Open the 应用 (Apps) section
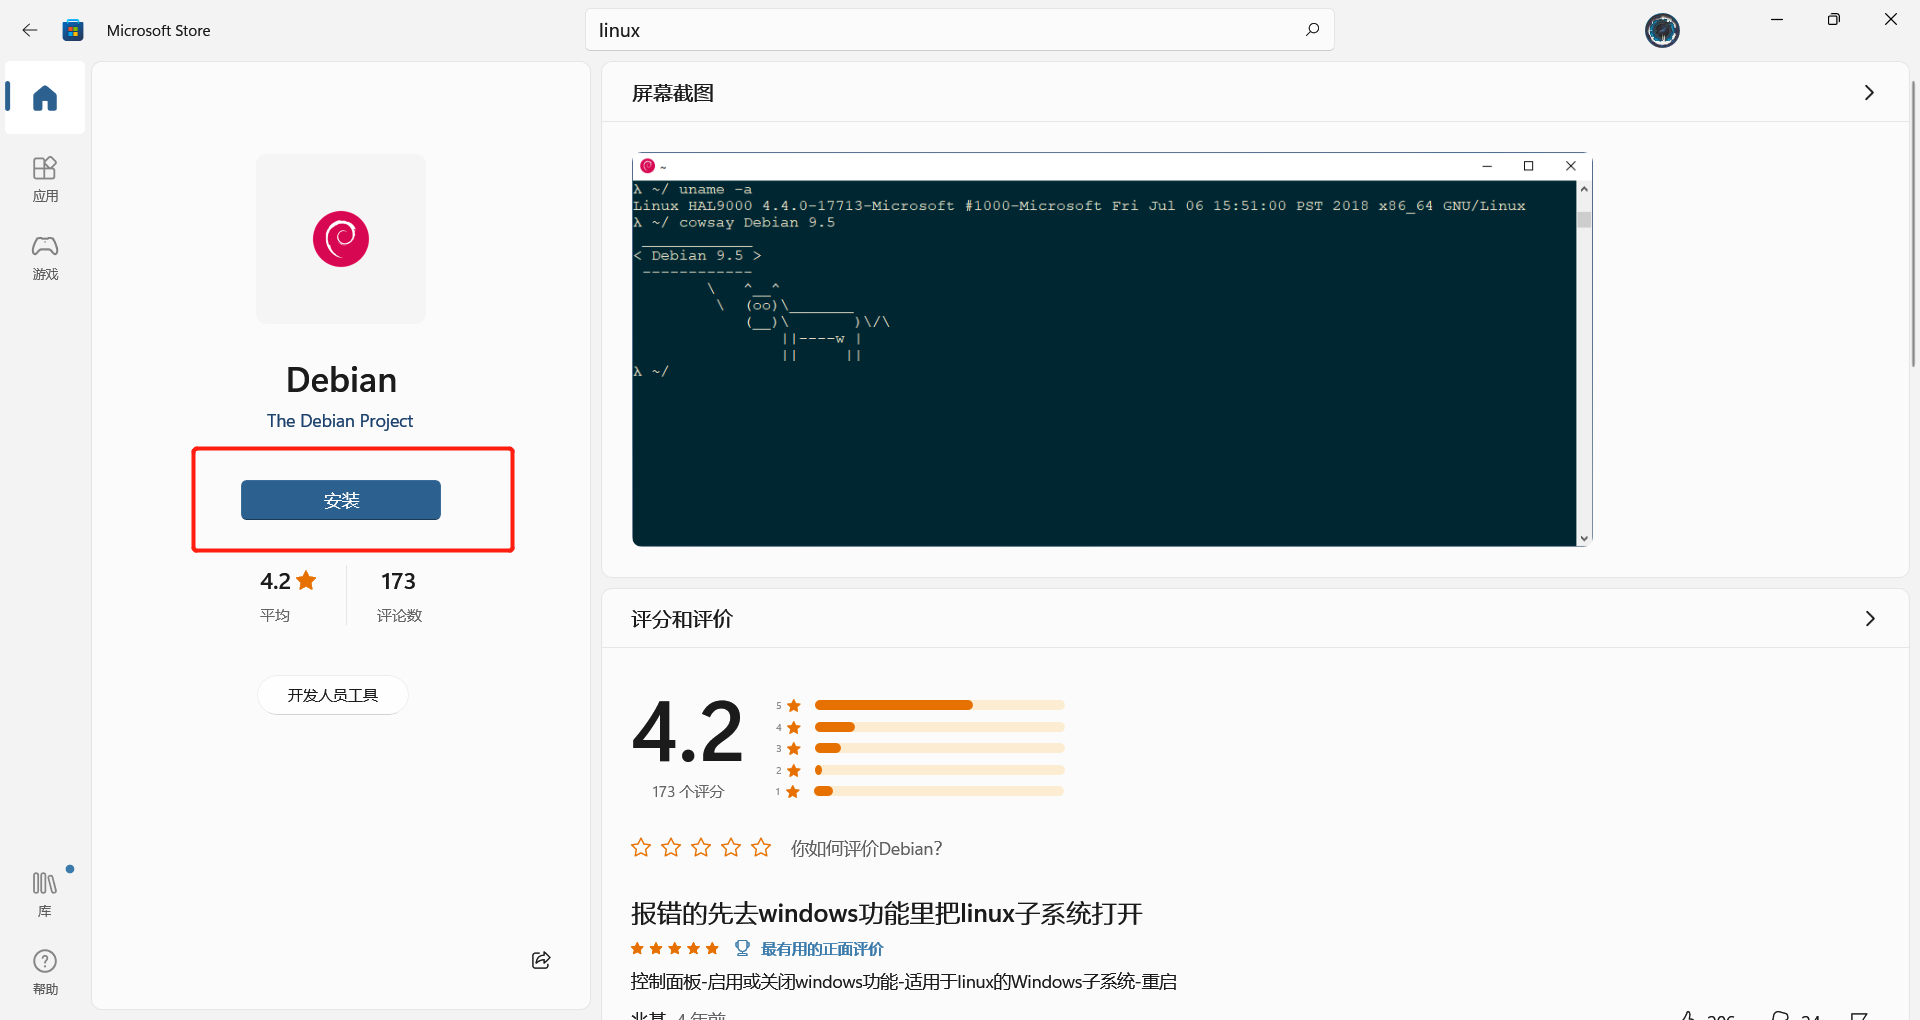 [45, 179]
